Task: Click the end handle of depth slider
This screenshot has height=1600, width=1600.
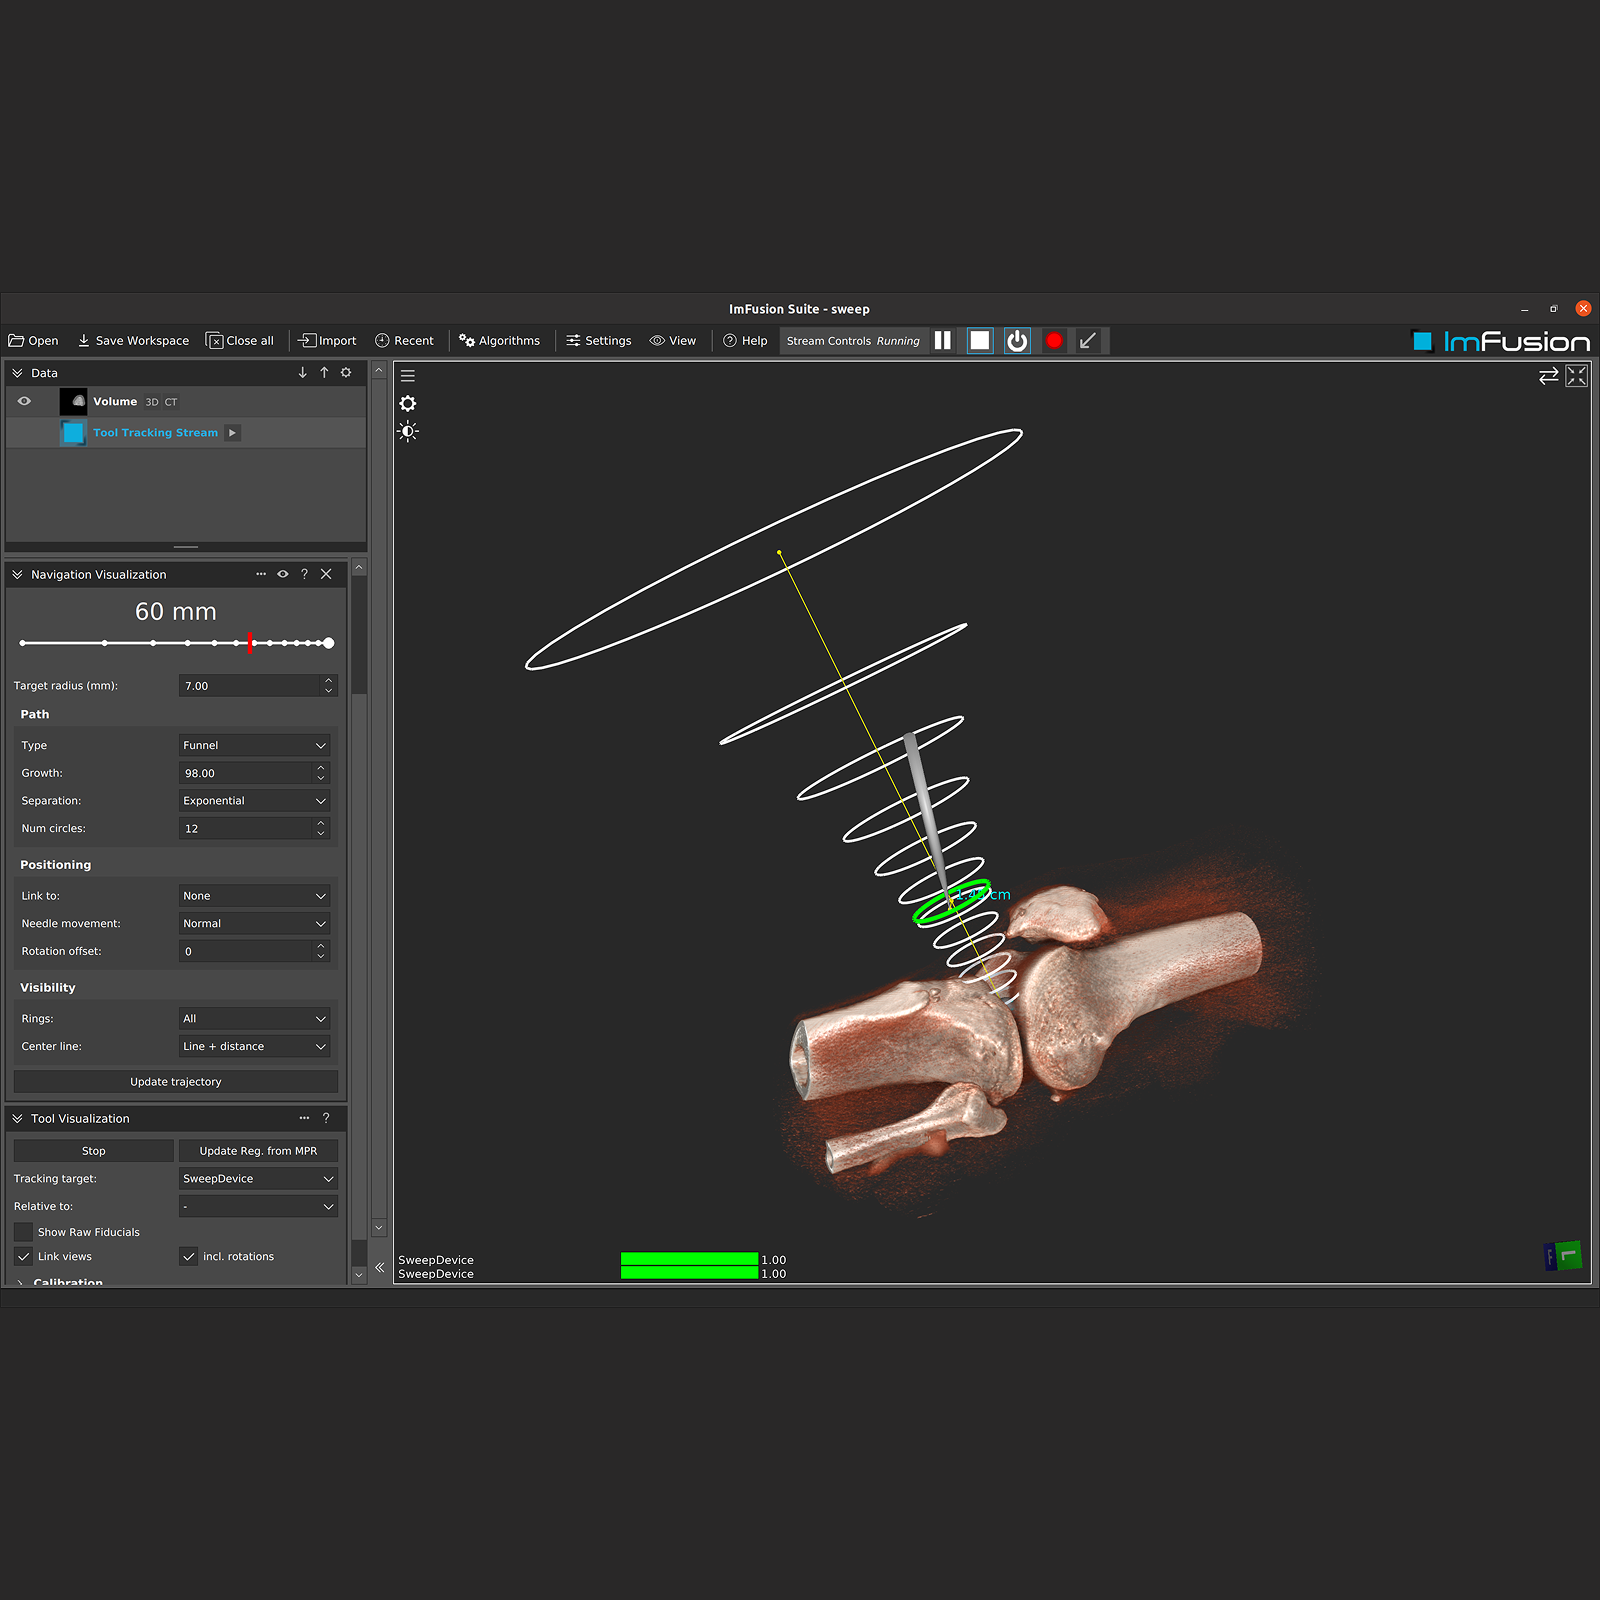Action: [328, 643]
